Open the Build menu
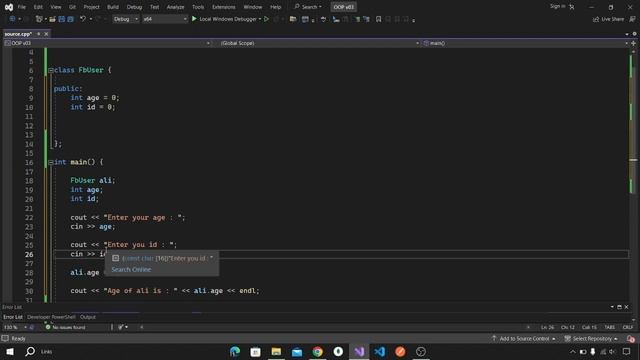Image resolution: width=640 pixels, height=360 pixels. 113,7
